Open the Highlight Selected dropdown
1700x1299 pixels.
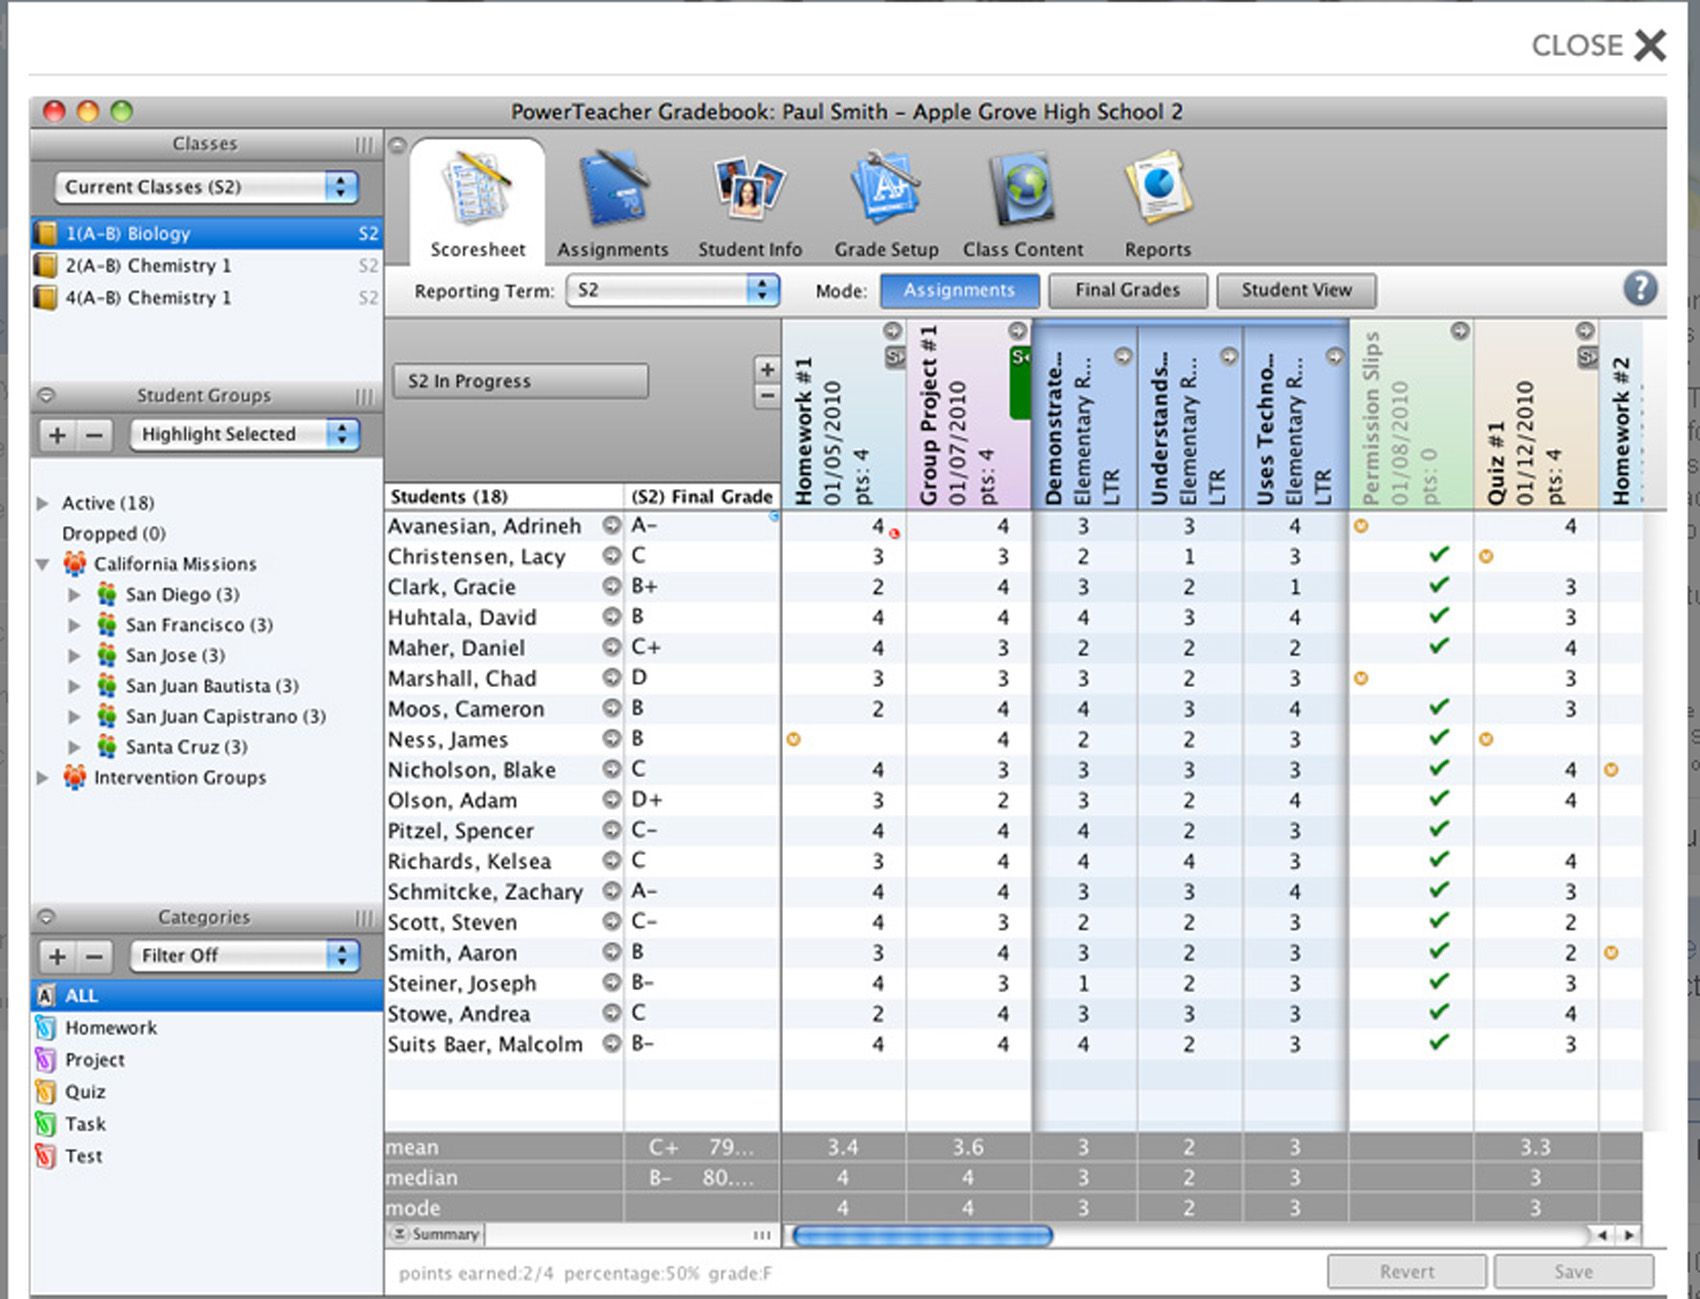[x=245, y=434]
